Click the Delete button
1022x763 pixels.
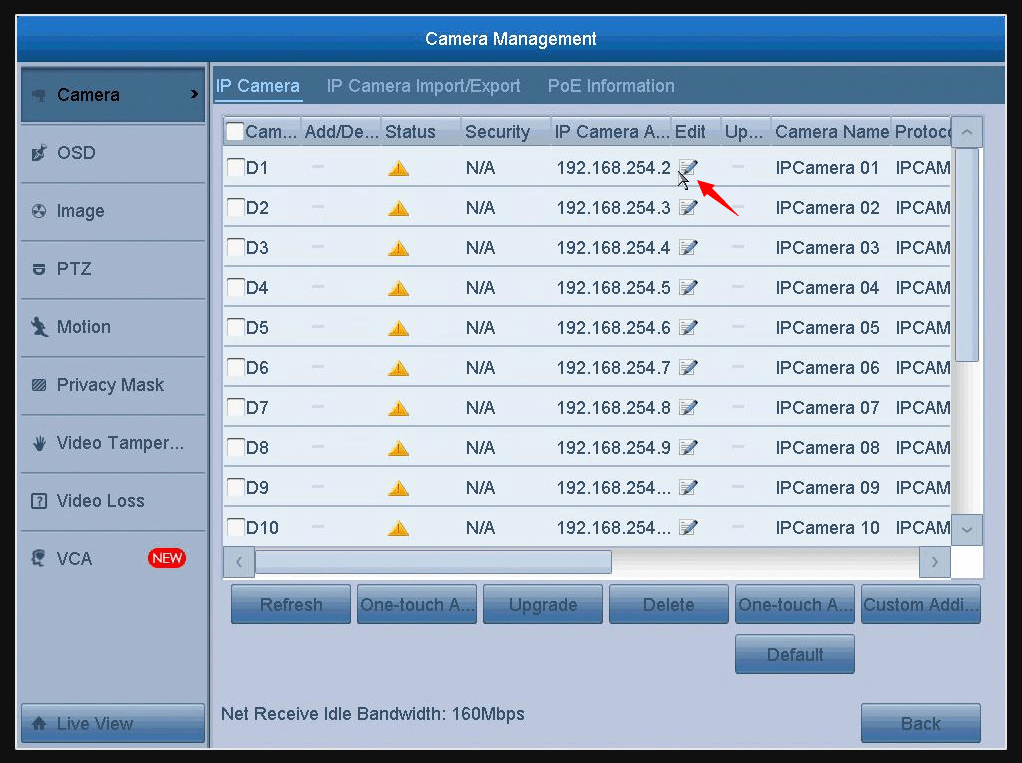pyautogui.click(x=668, y=604)
